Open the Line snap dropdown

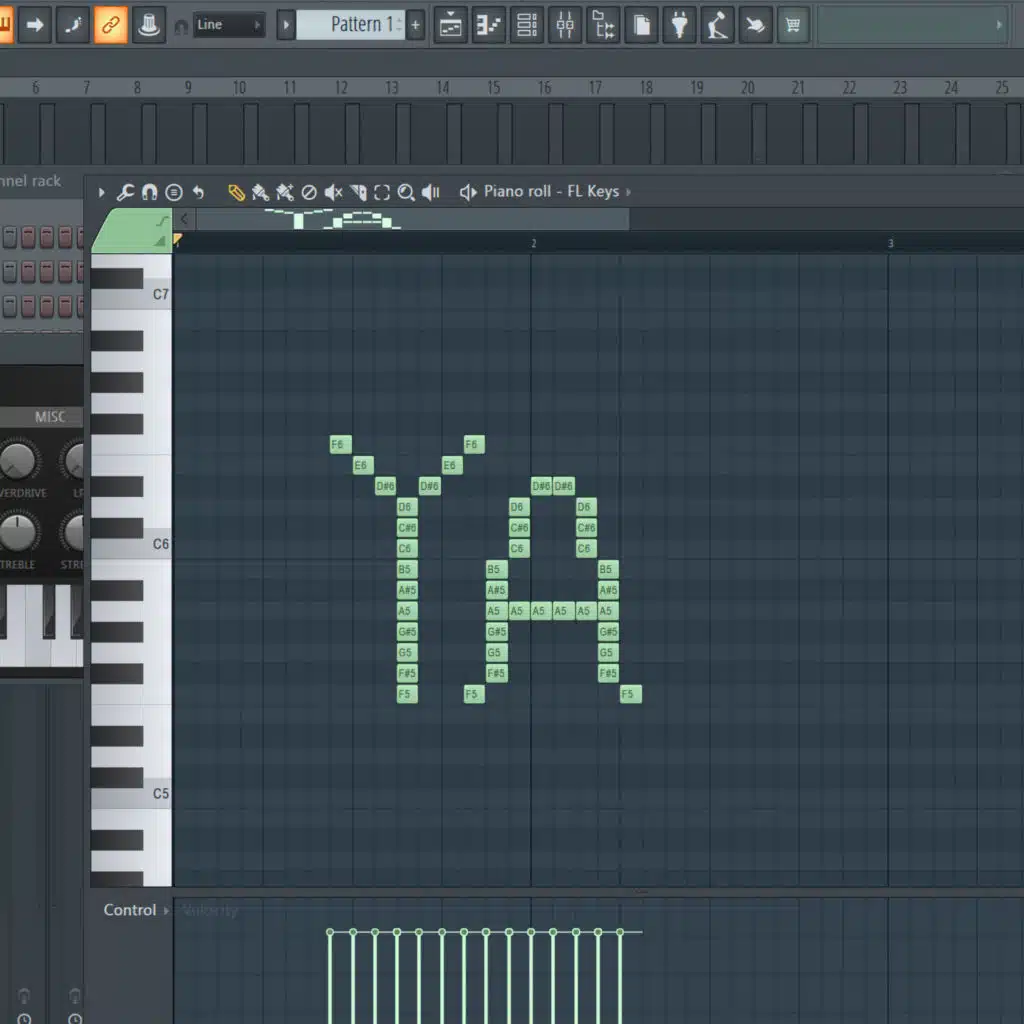230,25
